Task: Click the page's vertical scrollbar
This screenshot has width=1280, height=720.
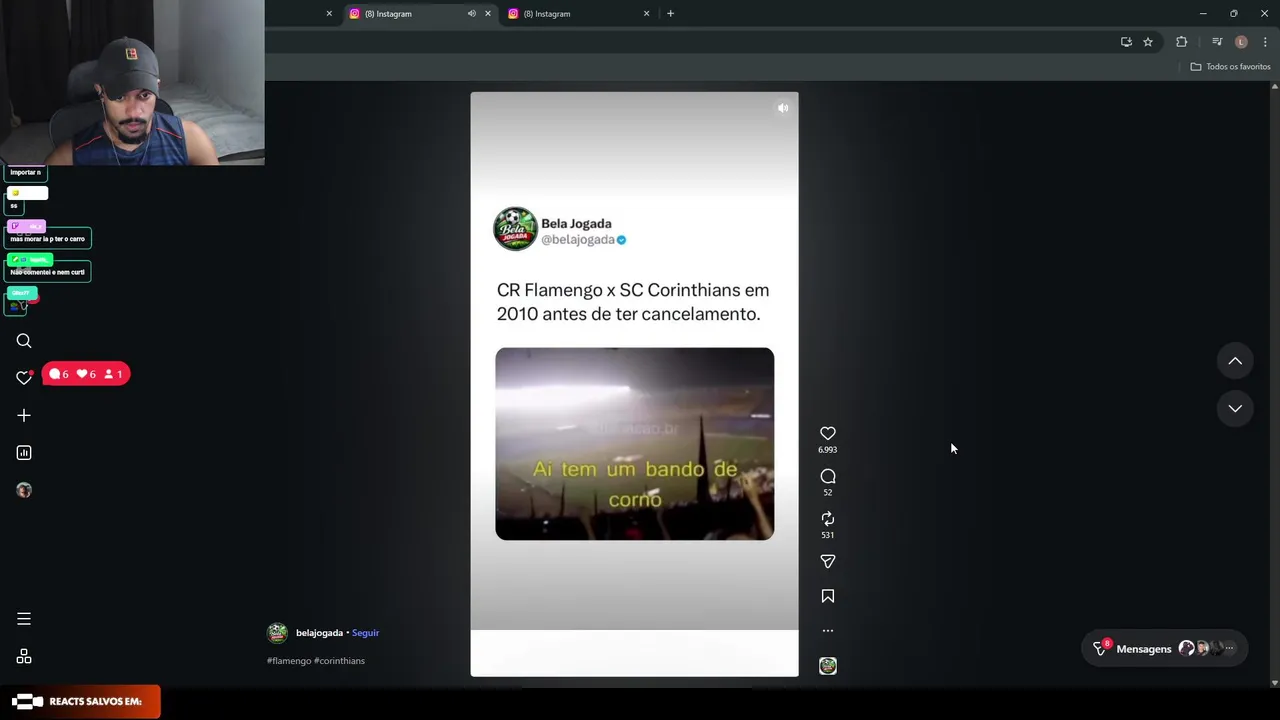Action: pyautogui.click(x=1274, y=384)
